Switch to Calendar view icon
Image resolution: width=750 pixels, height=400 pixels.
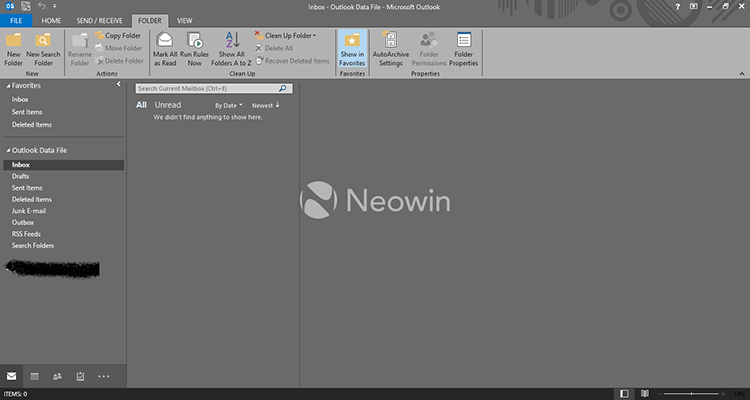pos(34,377)
